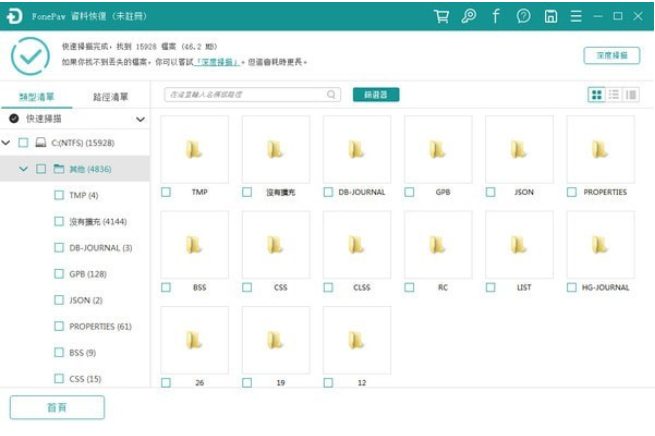Click the 深度掃描 button
655x436 pixels.
[x=612, y=56]
